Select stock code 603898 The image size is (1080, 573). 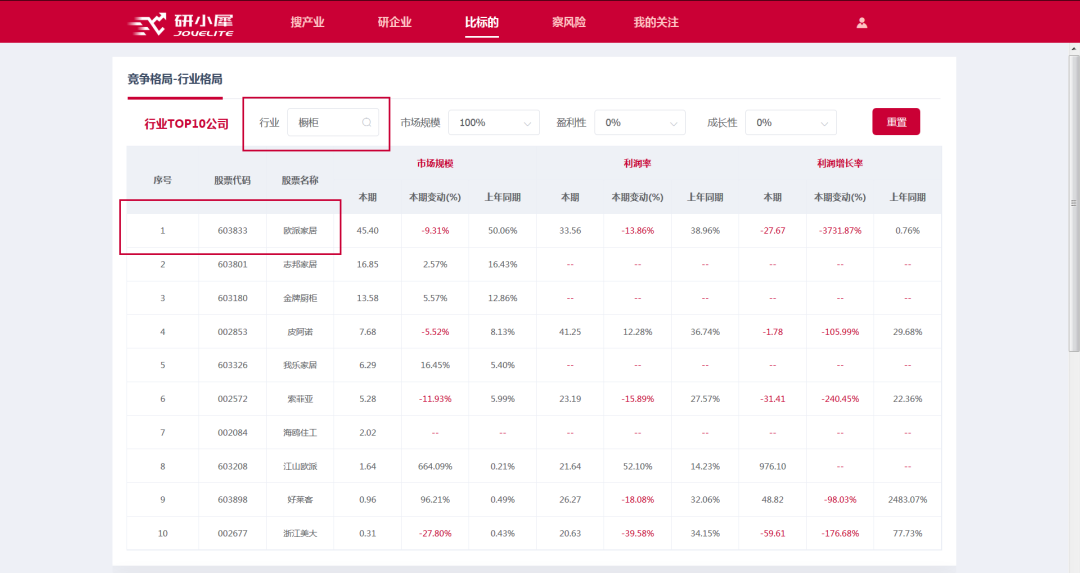tap(232, 500)
